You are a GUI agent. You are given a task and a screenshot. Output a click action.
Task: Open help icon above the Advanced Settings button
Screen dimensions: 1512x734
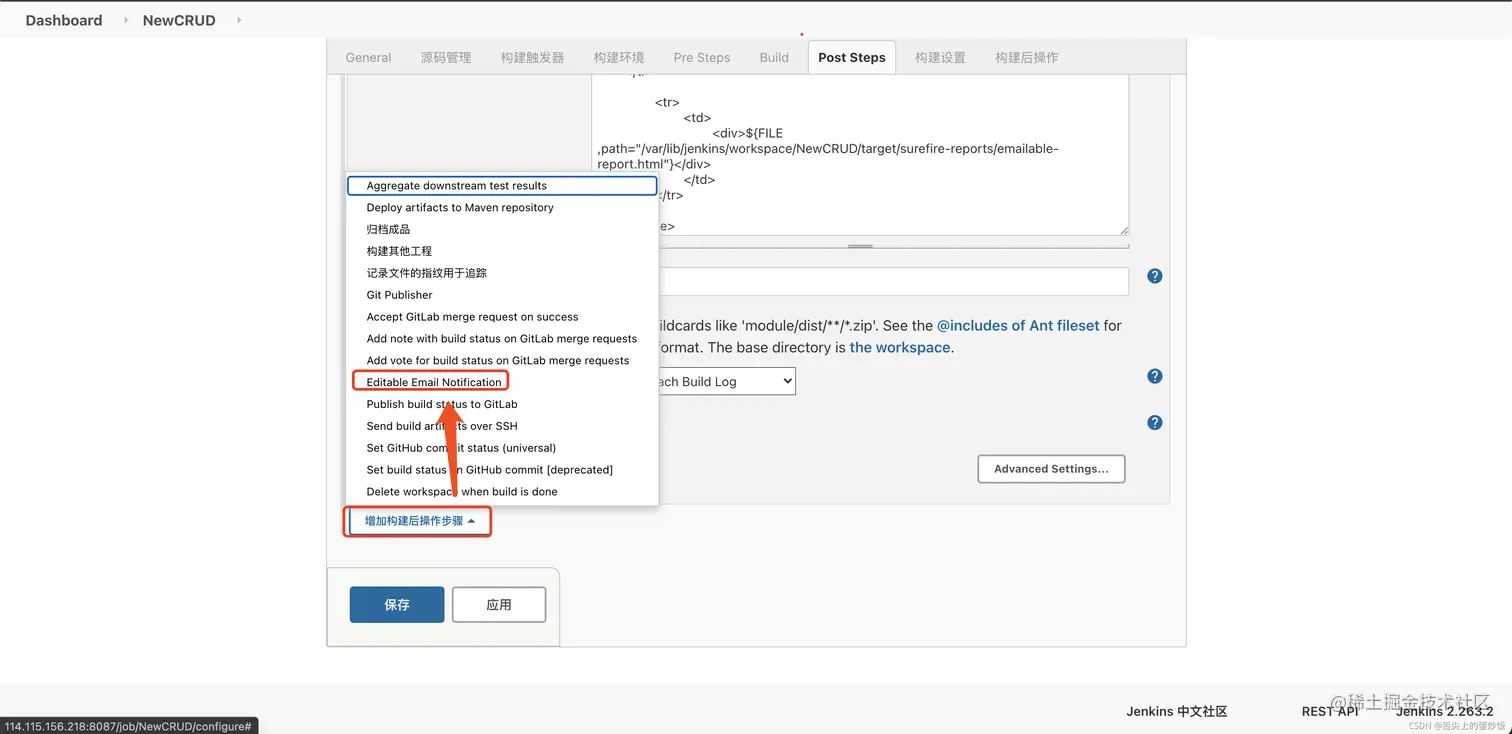1154,422
